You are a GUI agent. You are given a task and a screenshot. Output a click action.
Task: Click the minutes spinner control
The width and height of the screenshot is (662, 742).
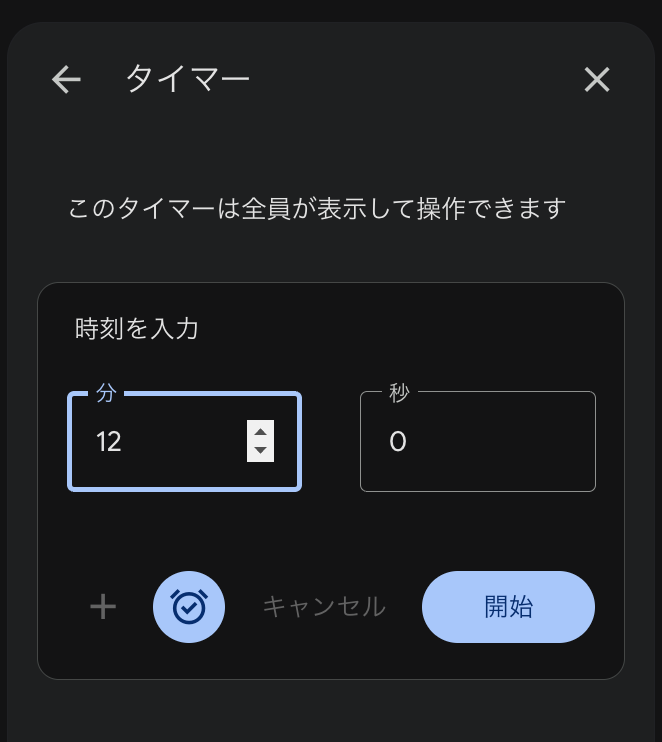(x=260, y=441)
